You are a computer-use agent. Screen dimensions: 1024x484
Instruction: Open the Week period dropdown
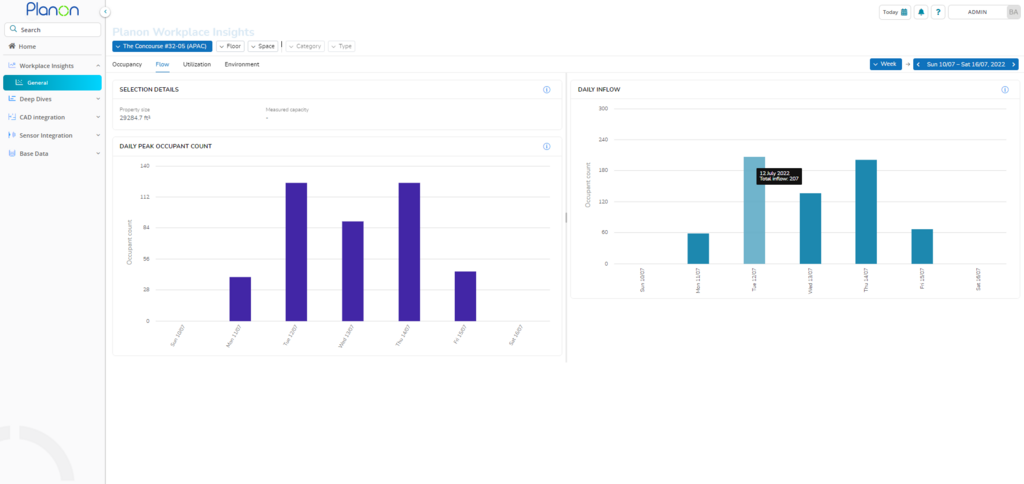[x=886, y=64]
